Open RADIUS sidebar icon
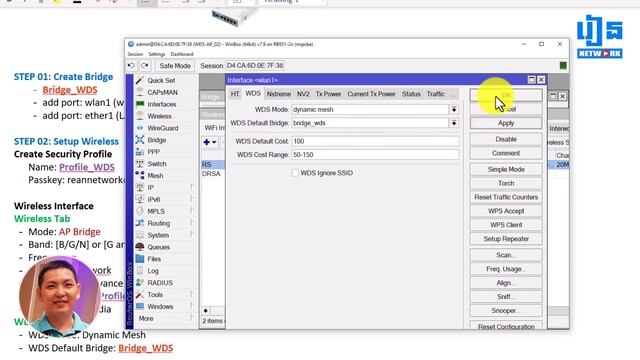The width and height of the screenshot is (640, 360). 140,282
